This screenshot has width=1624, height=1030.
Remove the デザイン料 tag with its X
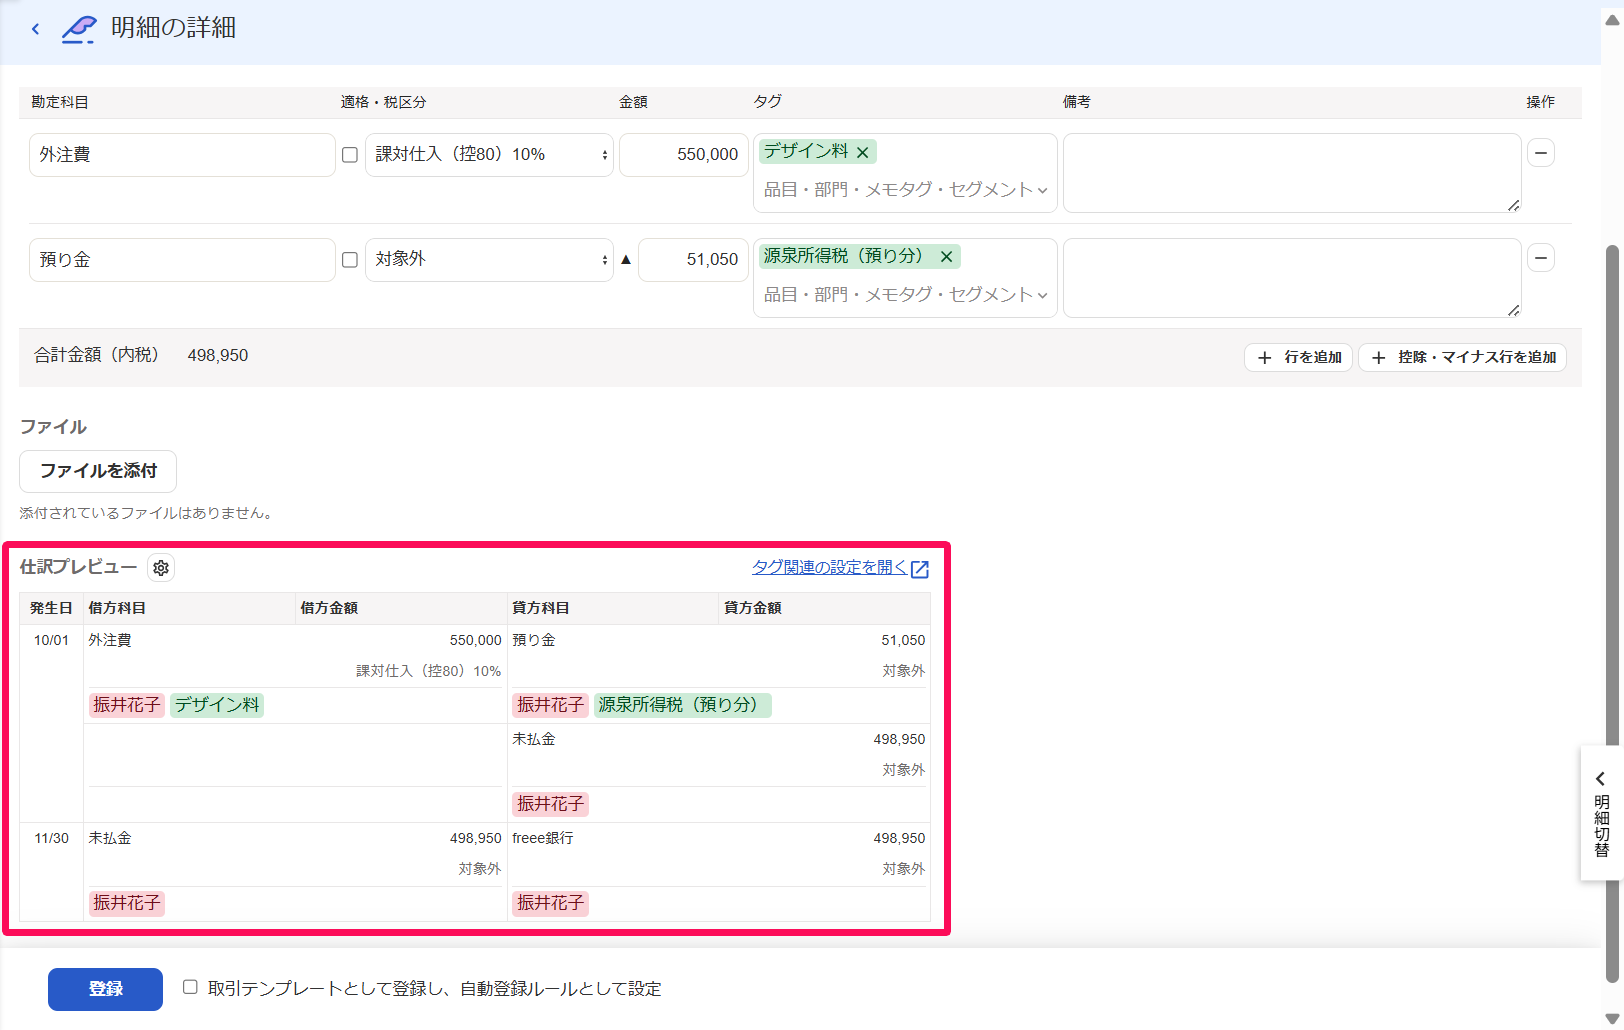pyautogui.click(x=862, y=152)
